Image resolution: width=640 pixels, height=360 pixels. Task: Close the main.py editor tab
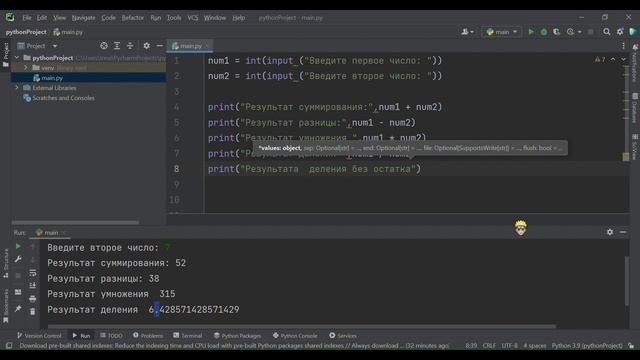point(207,46)
